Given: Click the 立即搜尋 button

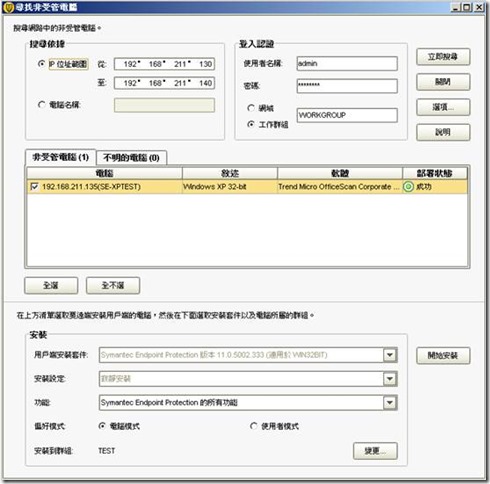Looking at the screenshot, I should tap(443, 57).
